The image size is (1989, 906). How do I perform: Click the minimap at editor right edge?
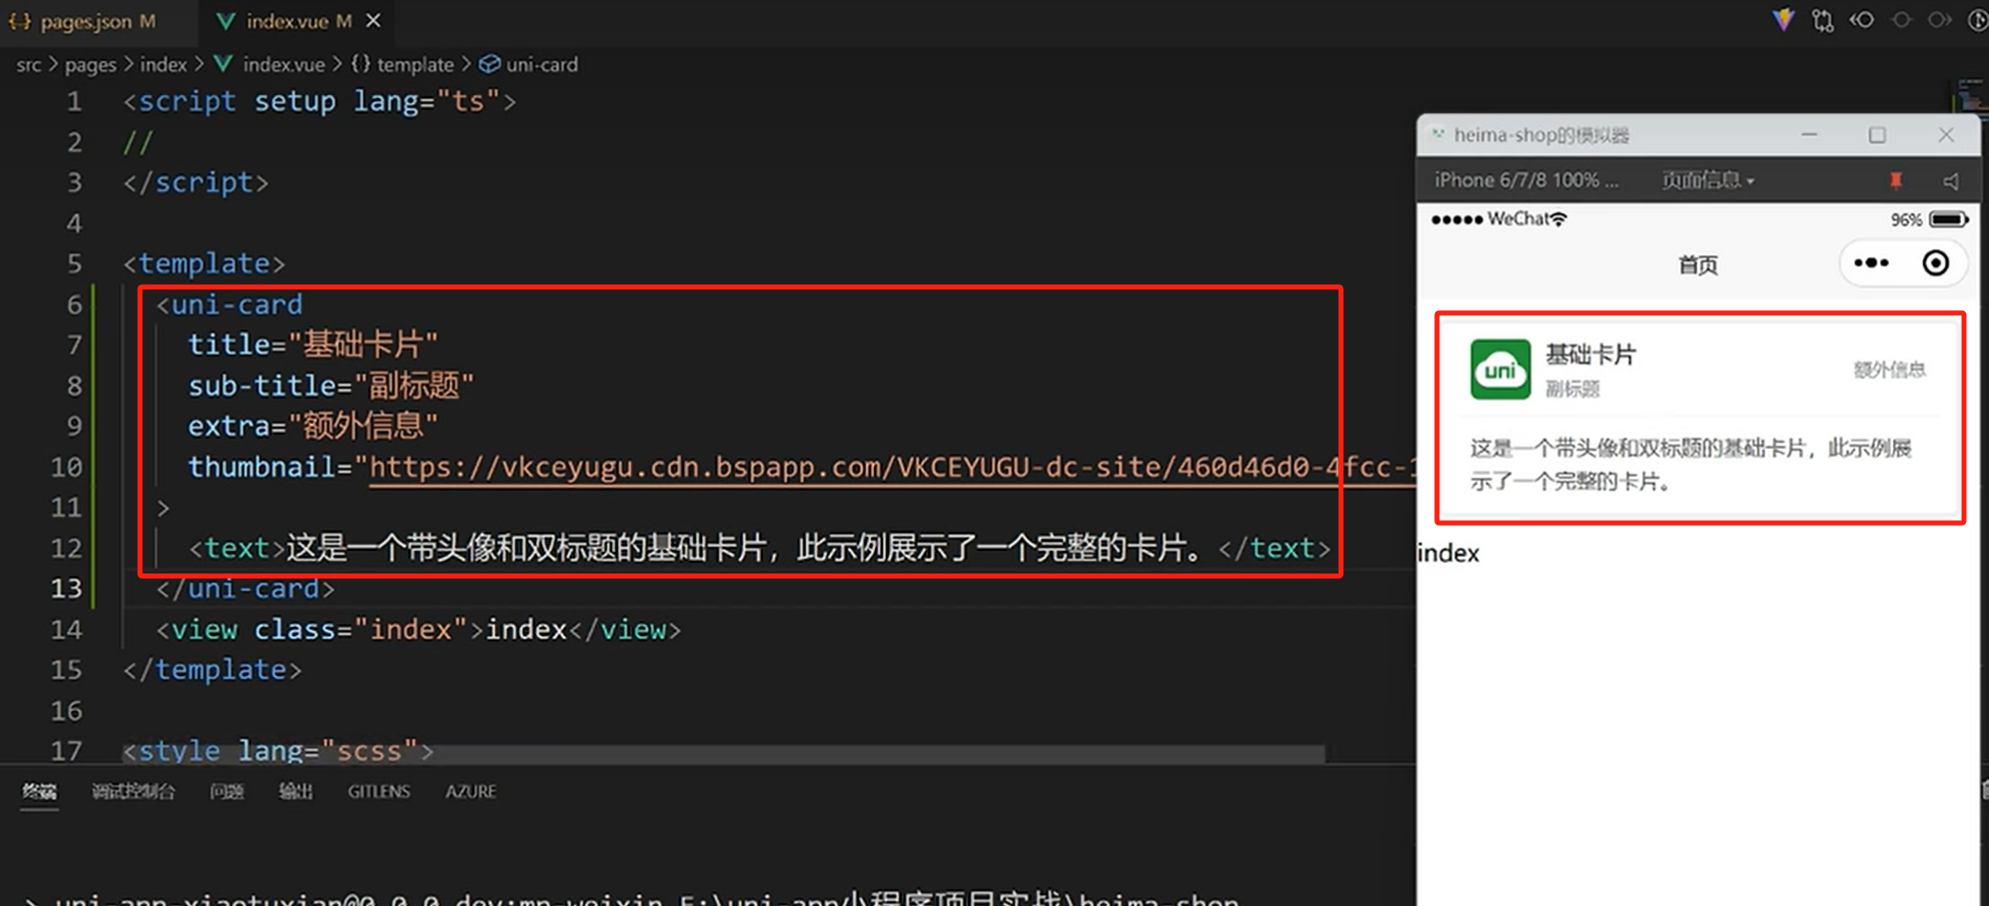point(1970,97)
